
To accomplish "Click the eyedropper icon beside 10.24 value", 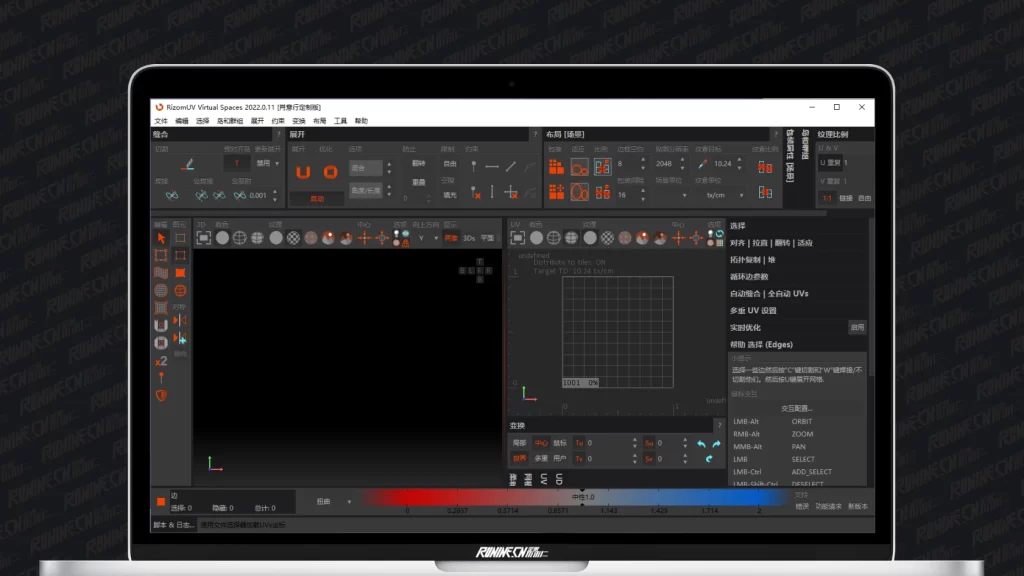I will click(x=702, y=164).
